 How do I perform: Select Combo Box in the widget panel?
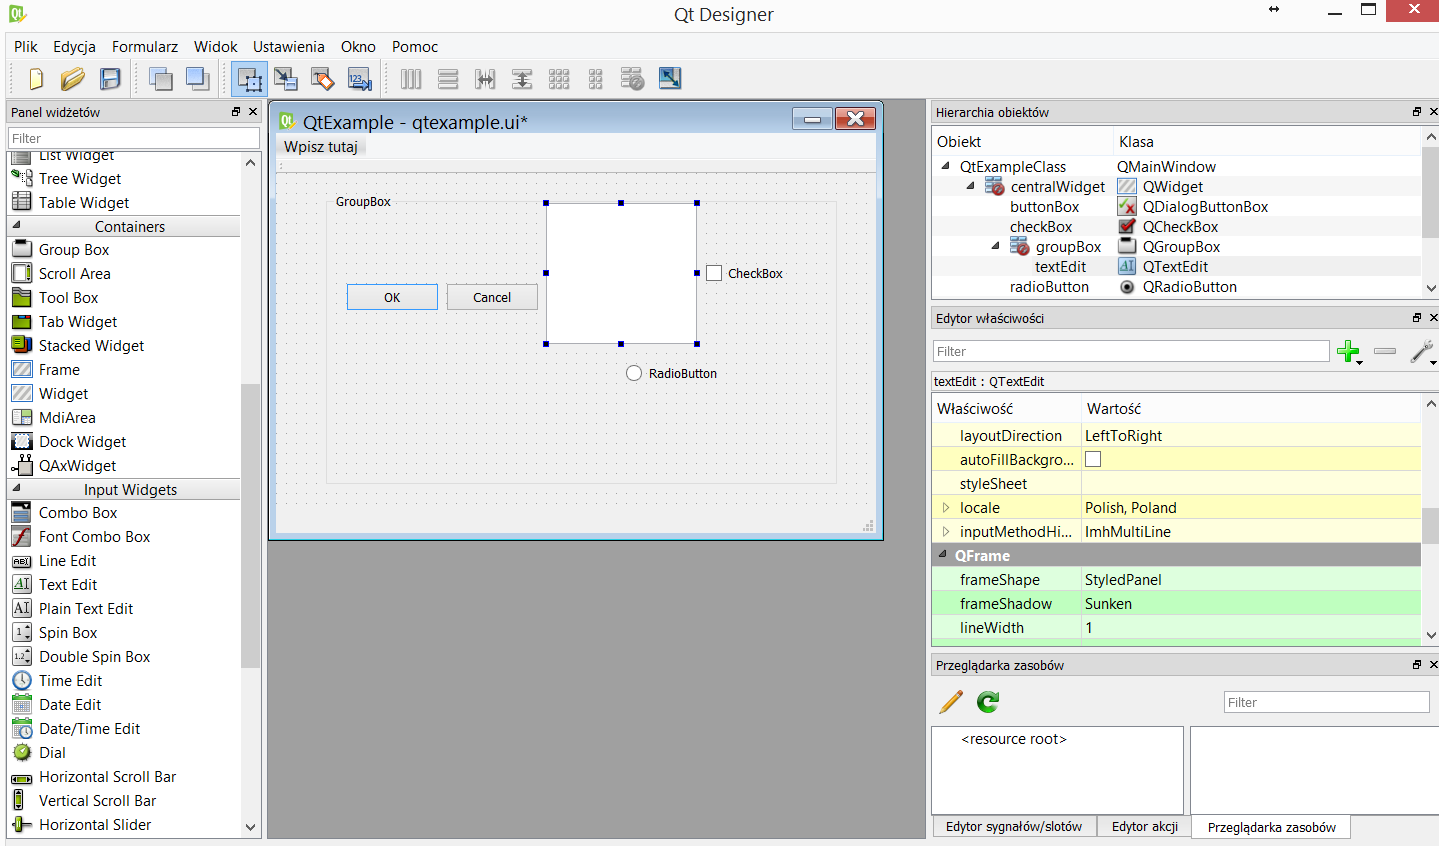(78, 512)
